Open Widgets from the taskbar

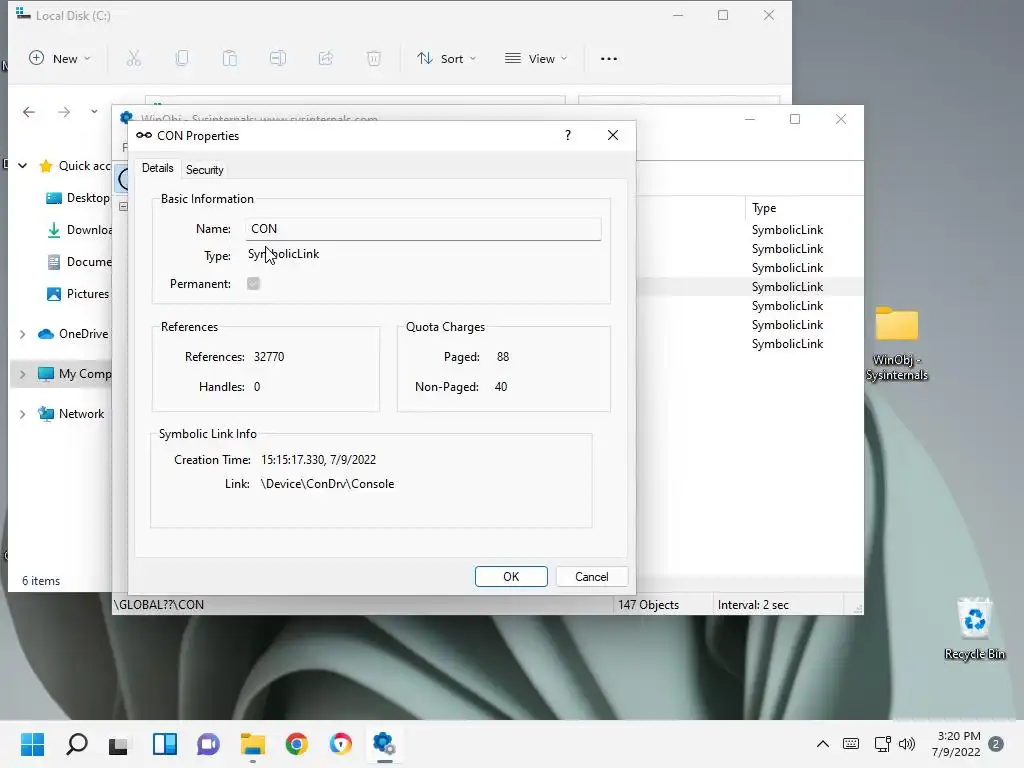point(165,744)
